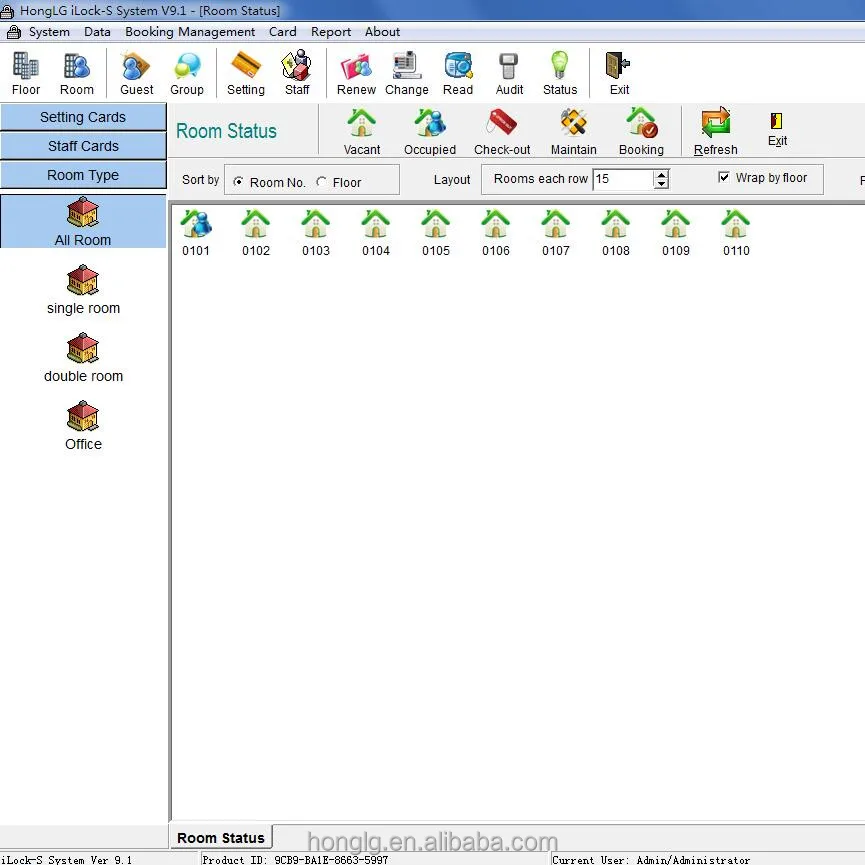Open the Setting card toolbar icon
865x865 pixels.
[245, 73]
